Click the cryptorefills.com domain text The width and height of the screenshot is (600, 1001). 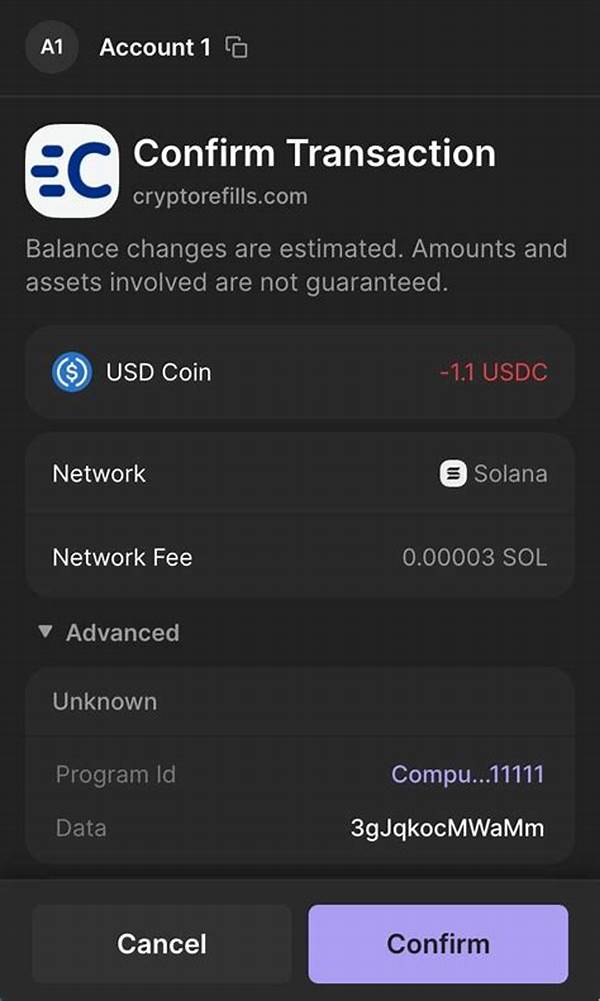[220, 196]
